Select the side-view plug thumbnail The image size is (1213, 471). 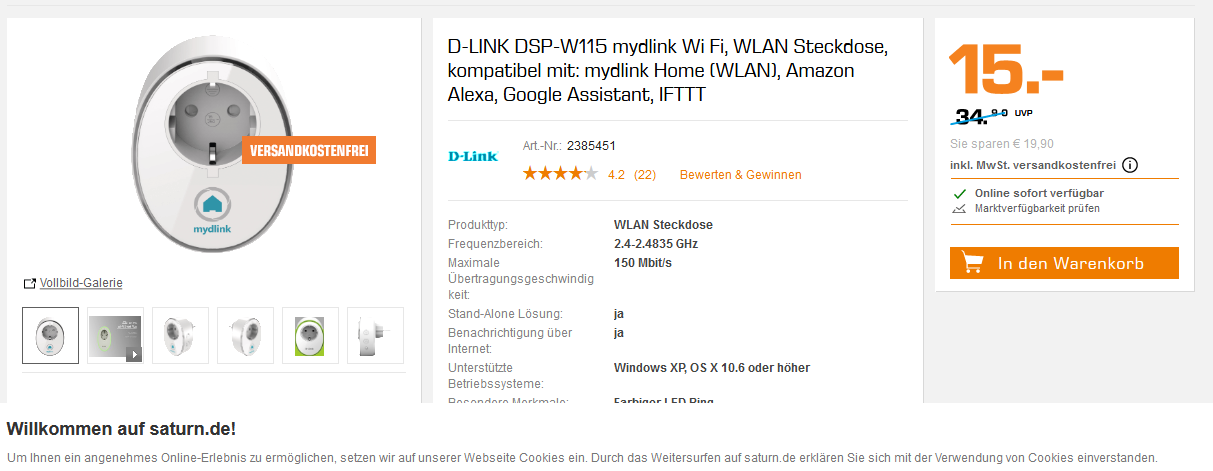point(375,335)
